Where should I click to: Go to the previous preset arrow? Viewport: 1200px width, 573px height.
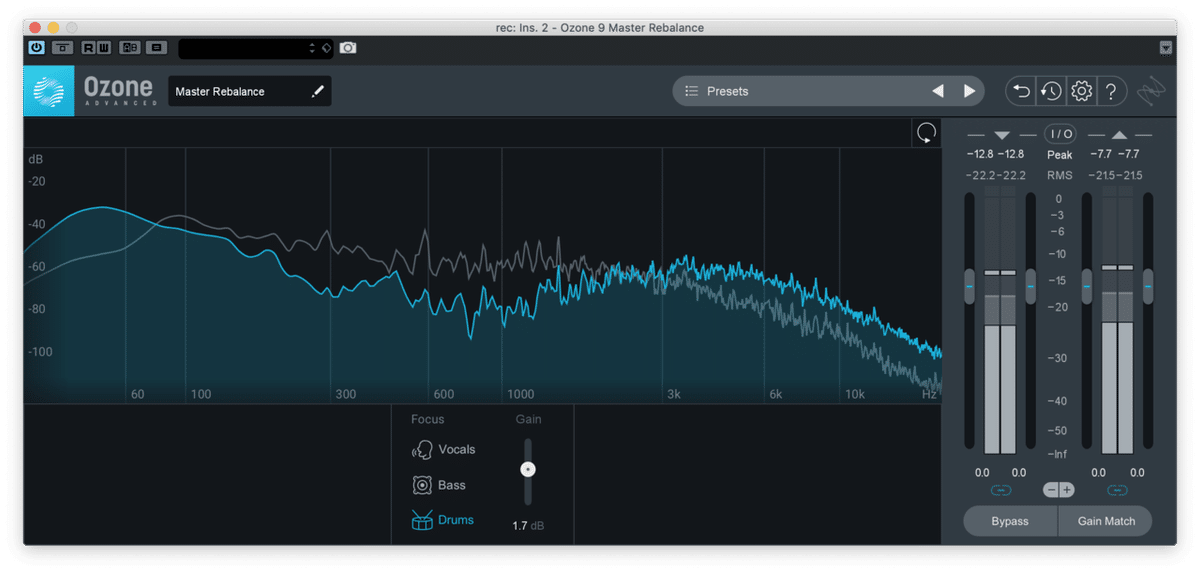(x=938, y=91)
